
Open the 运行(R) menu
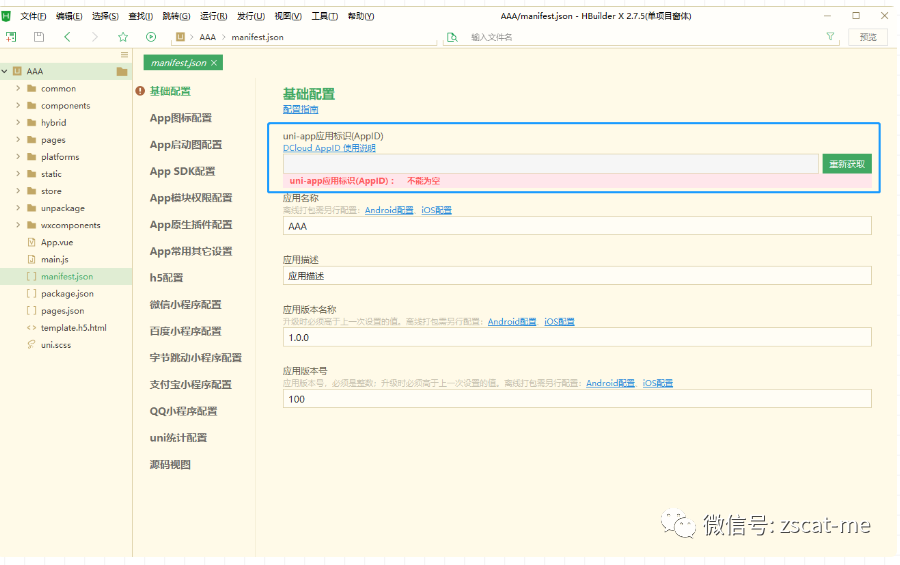click(x=214, y=16)
